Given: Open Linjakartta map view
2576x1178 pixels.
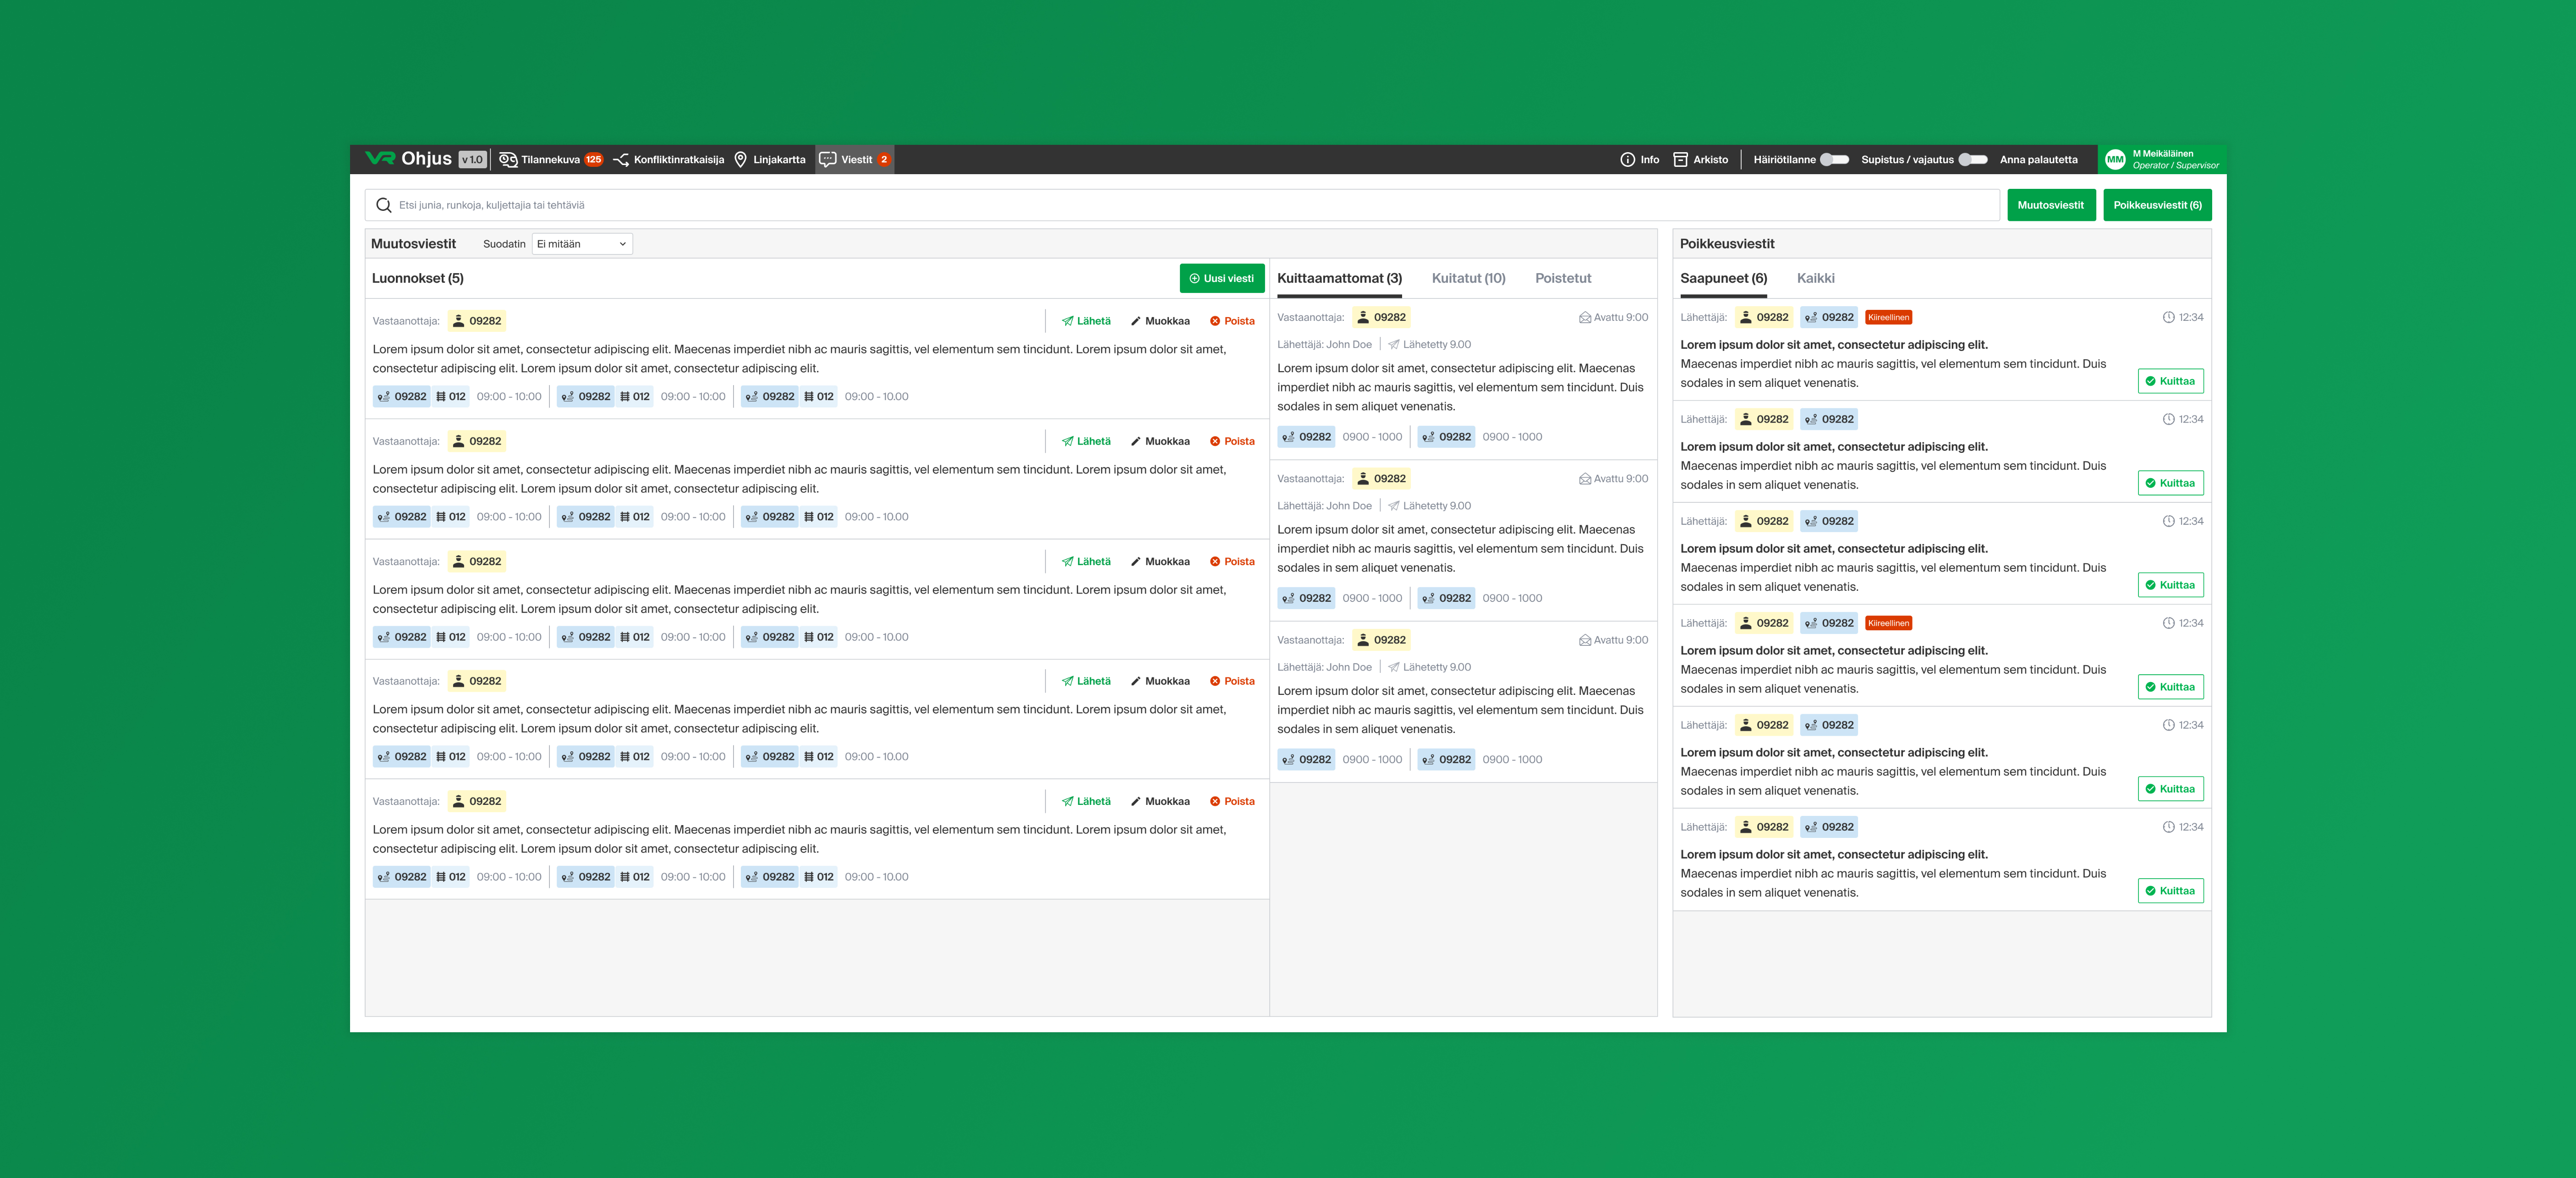Looking at the screenshot, I should tap(769, 159).
